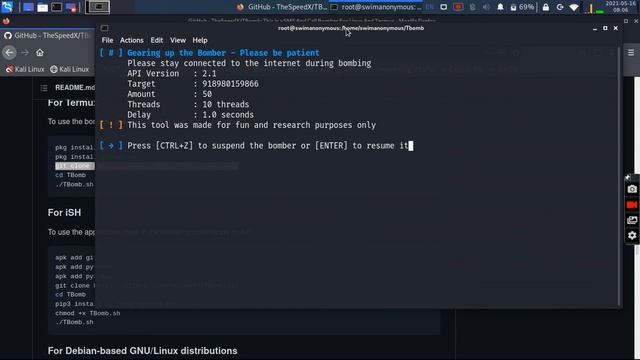640x360 pixels.
Task: Open the Kali applications menu
Action: pyautogui.click(x=7, y=7)
